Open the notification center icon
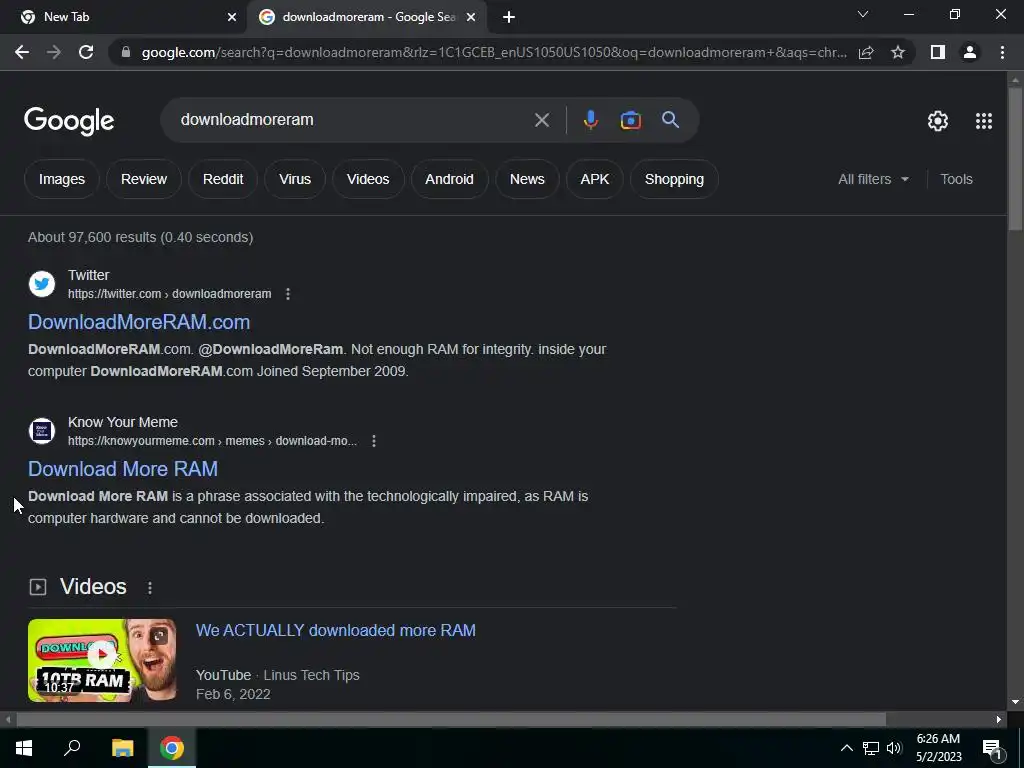1024x768 pixels. (x=992, y=749)
